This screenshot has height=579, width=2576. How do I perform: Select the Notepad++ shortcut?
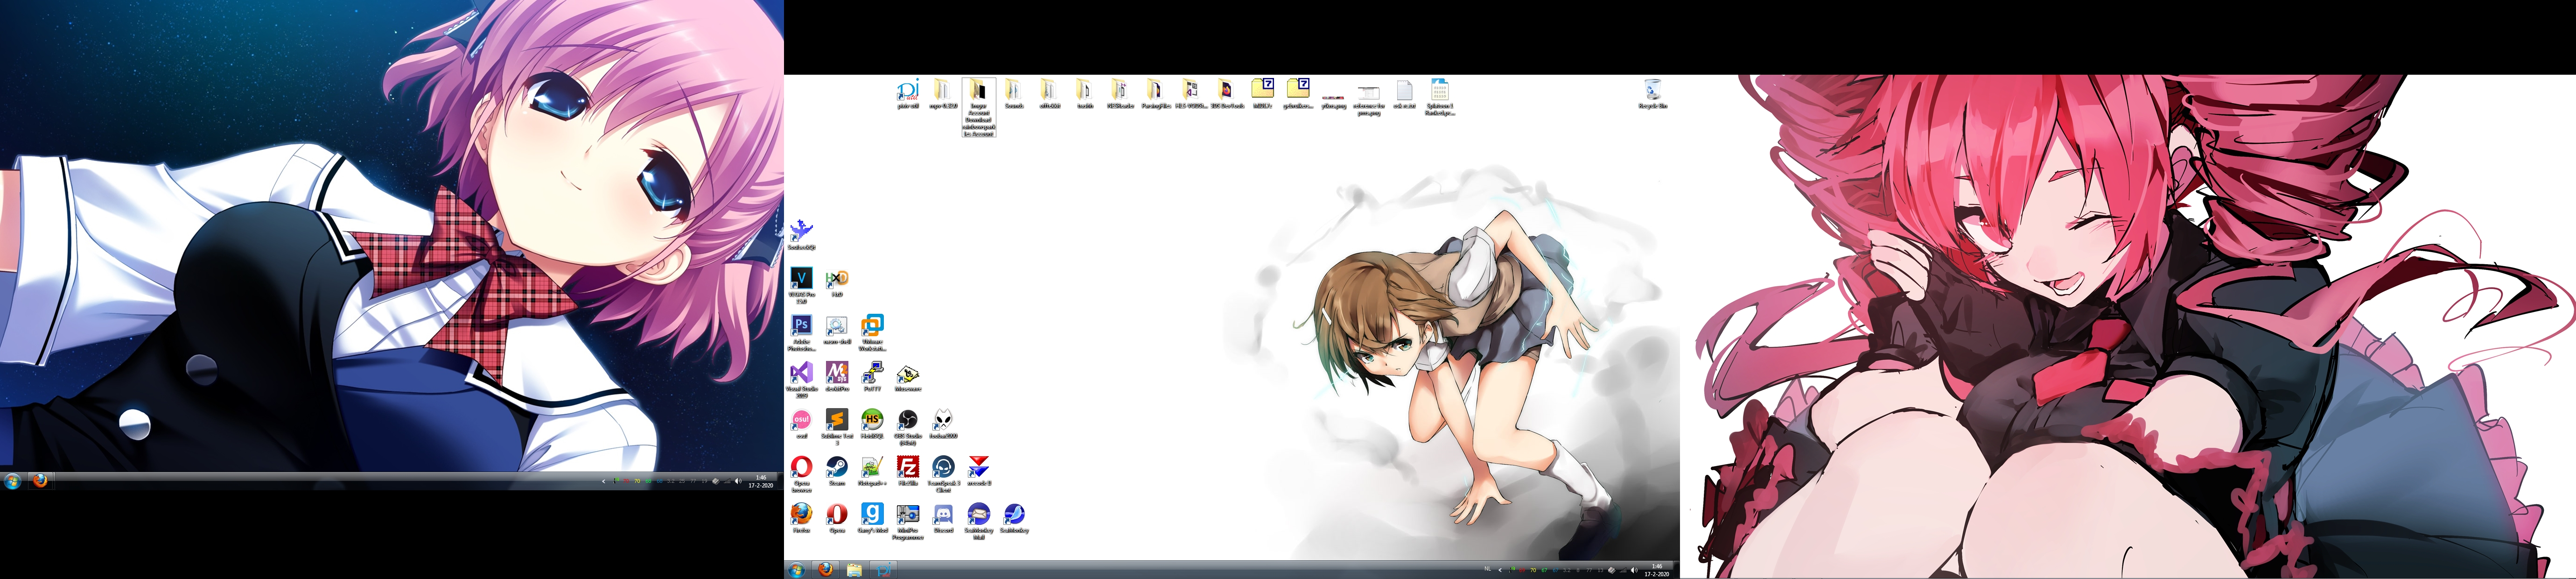tap(872, 471)
